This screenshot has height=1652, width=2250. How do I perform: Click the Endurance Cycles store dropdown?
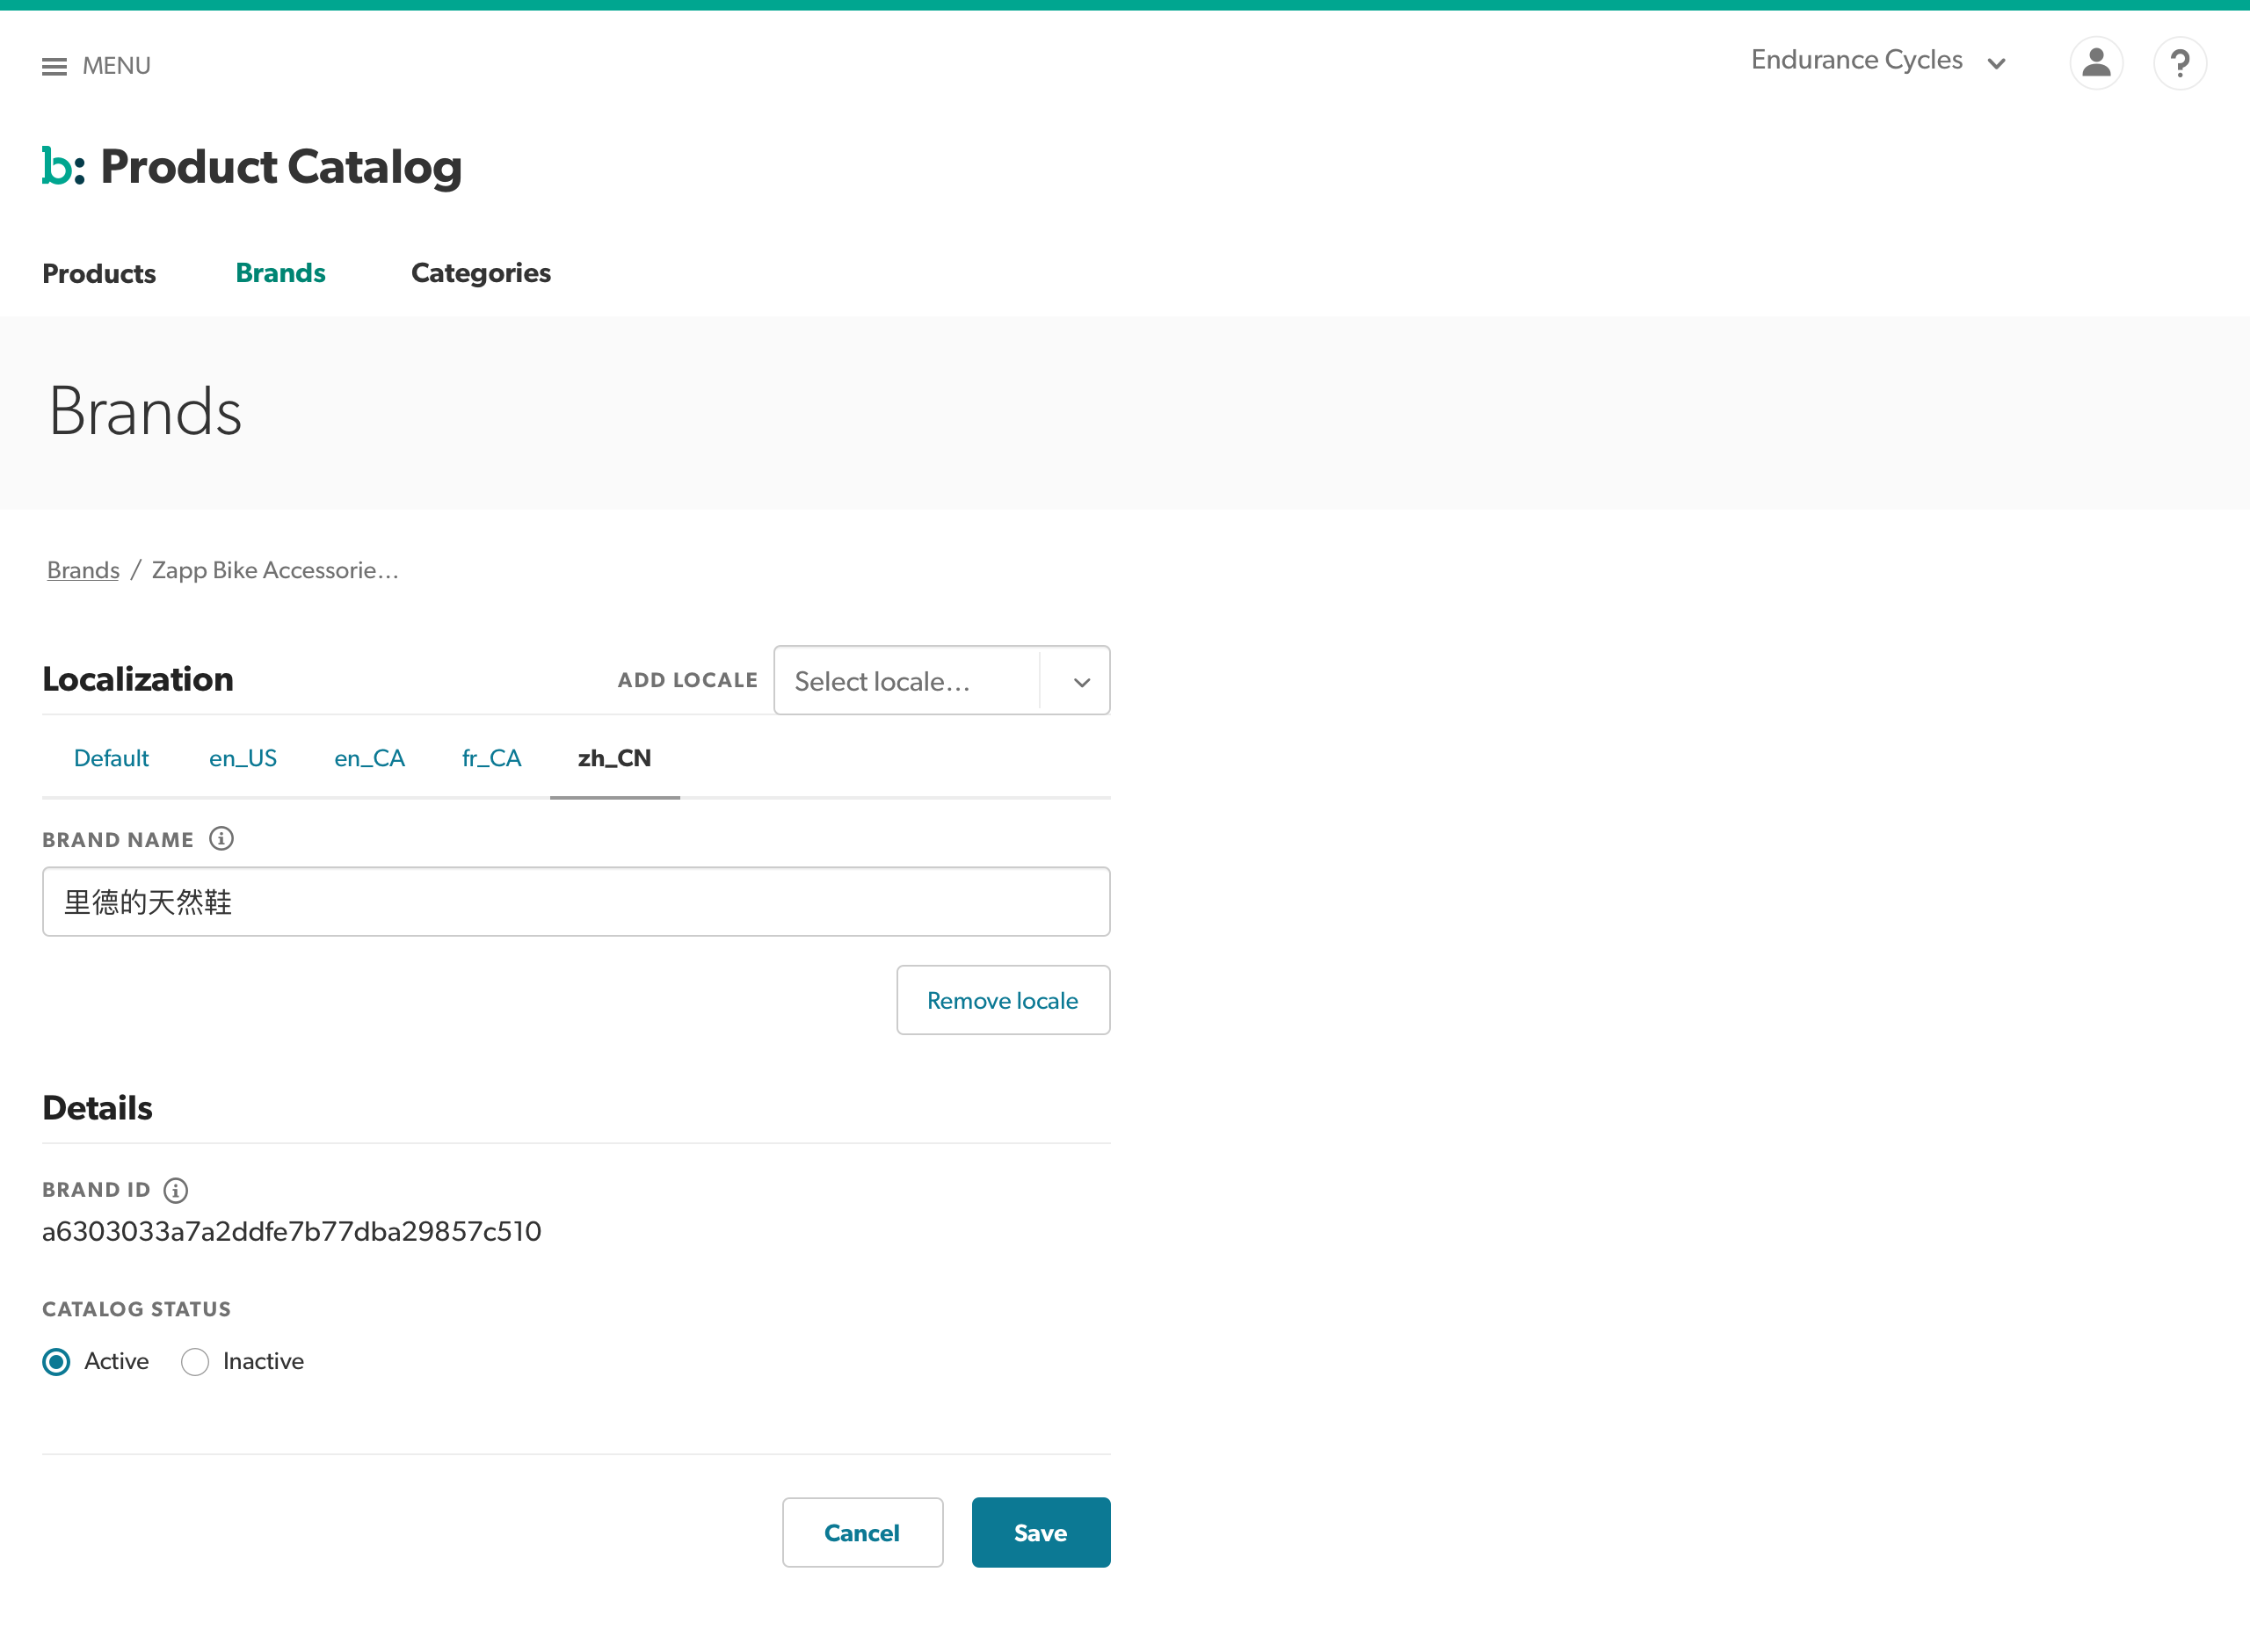(1880, 62)
